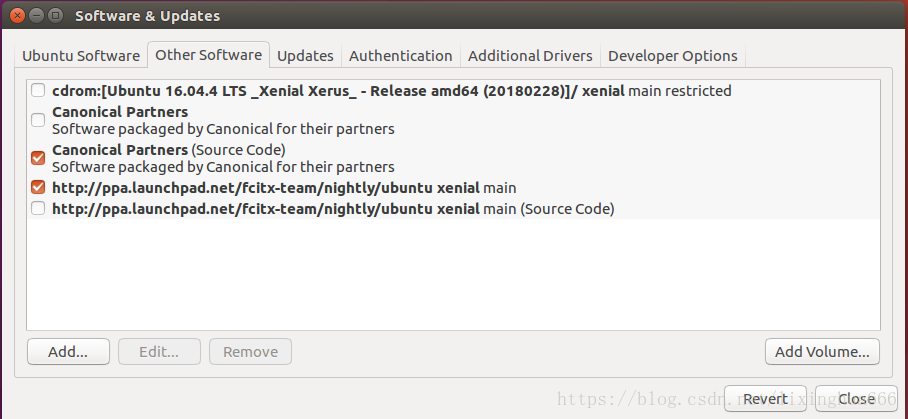
Task: Select the Other Software tab
Action: [208, 55]
